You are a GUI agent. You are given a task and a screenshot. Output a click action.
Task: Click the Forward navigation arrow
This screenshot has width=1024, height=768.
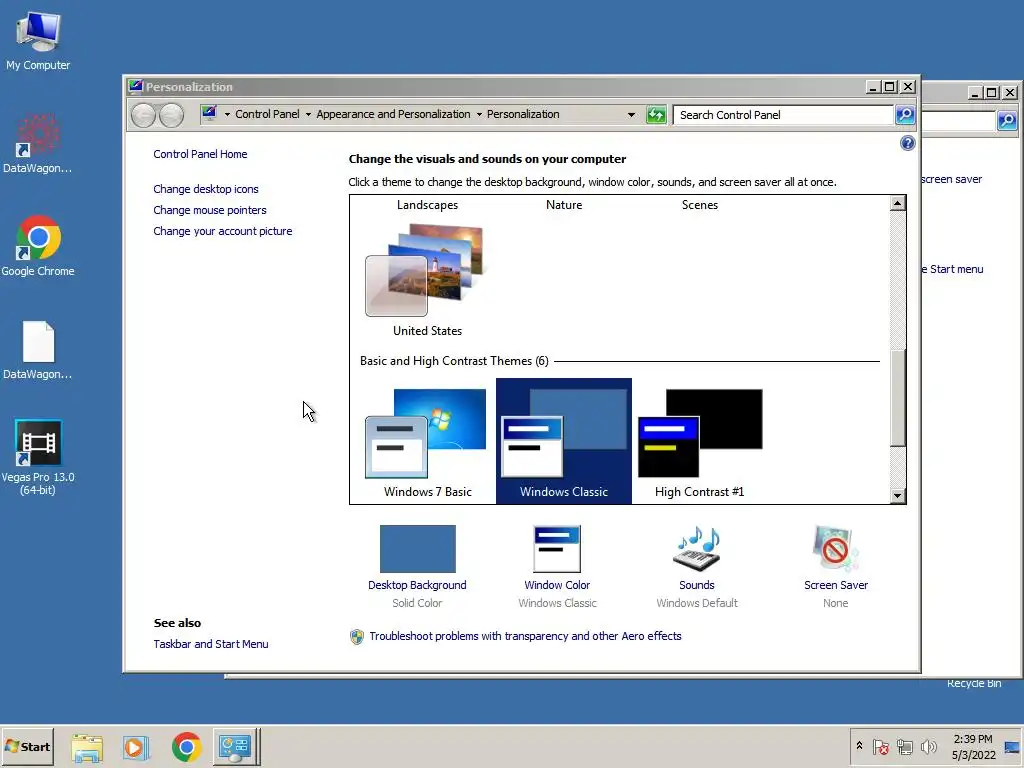(171, 115)
